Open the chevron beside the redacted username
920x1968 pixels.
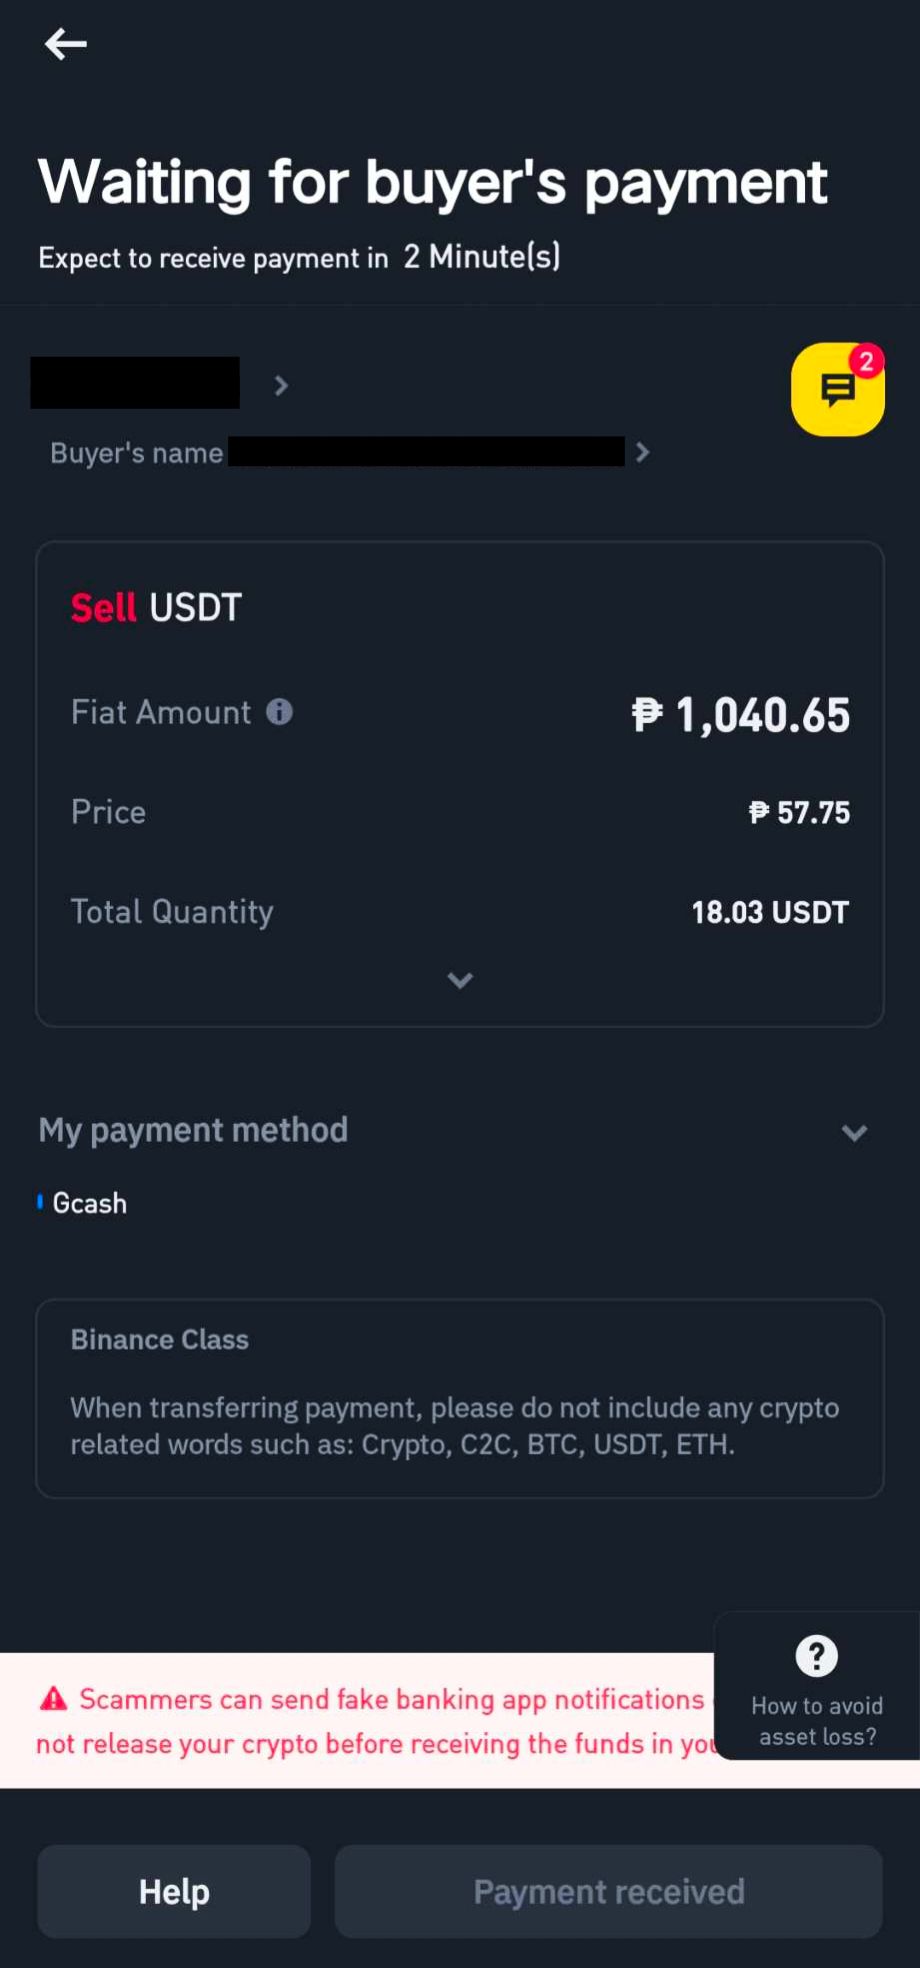(282, 385)
